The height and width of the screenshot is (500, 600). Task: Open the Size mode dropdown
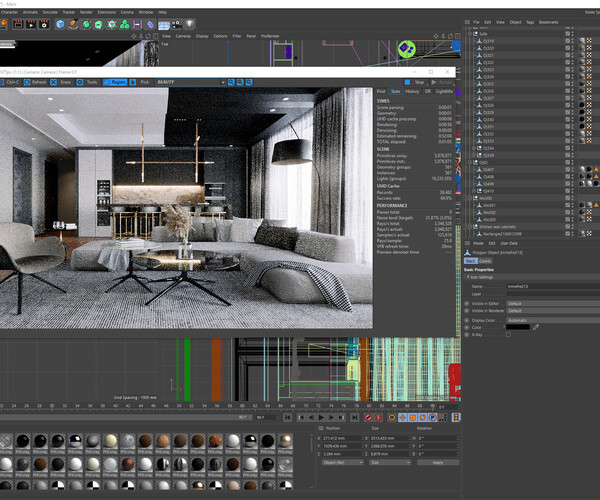point(390,463)
